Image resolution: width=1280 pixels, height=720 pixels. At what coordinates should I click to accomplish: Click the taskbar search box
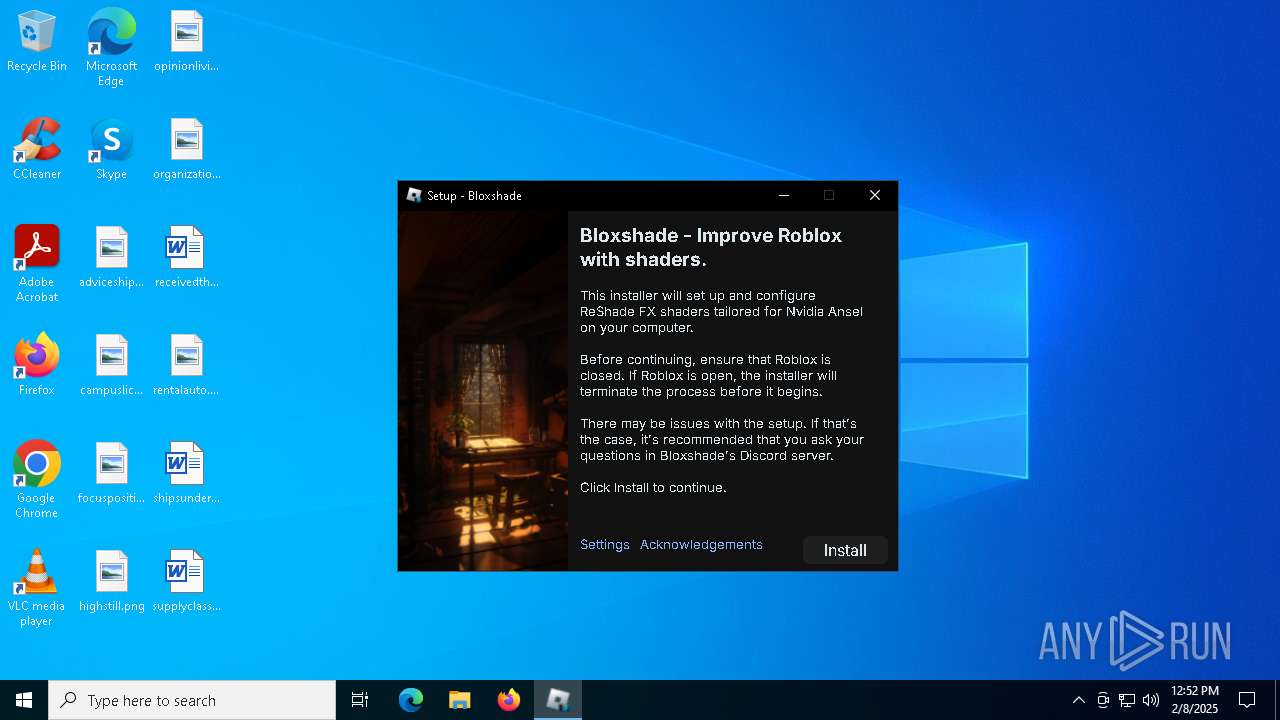tap(192, 700)
